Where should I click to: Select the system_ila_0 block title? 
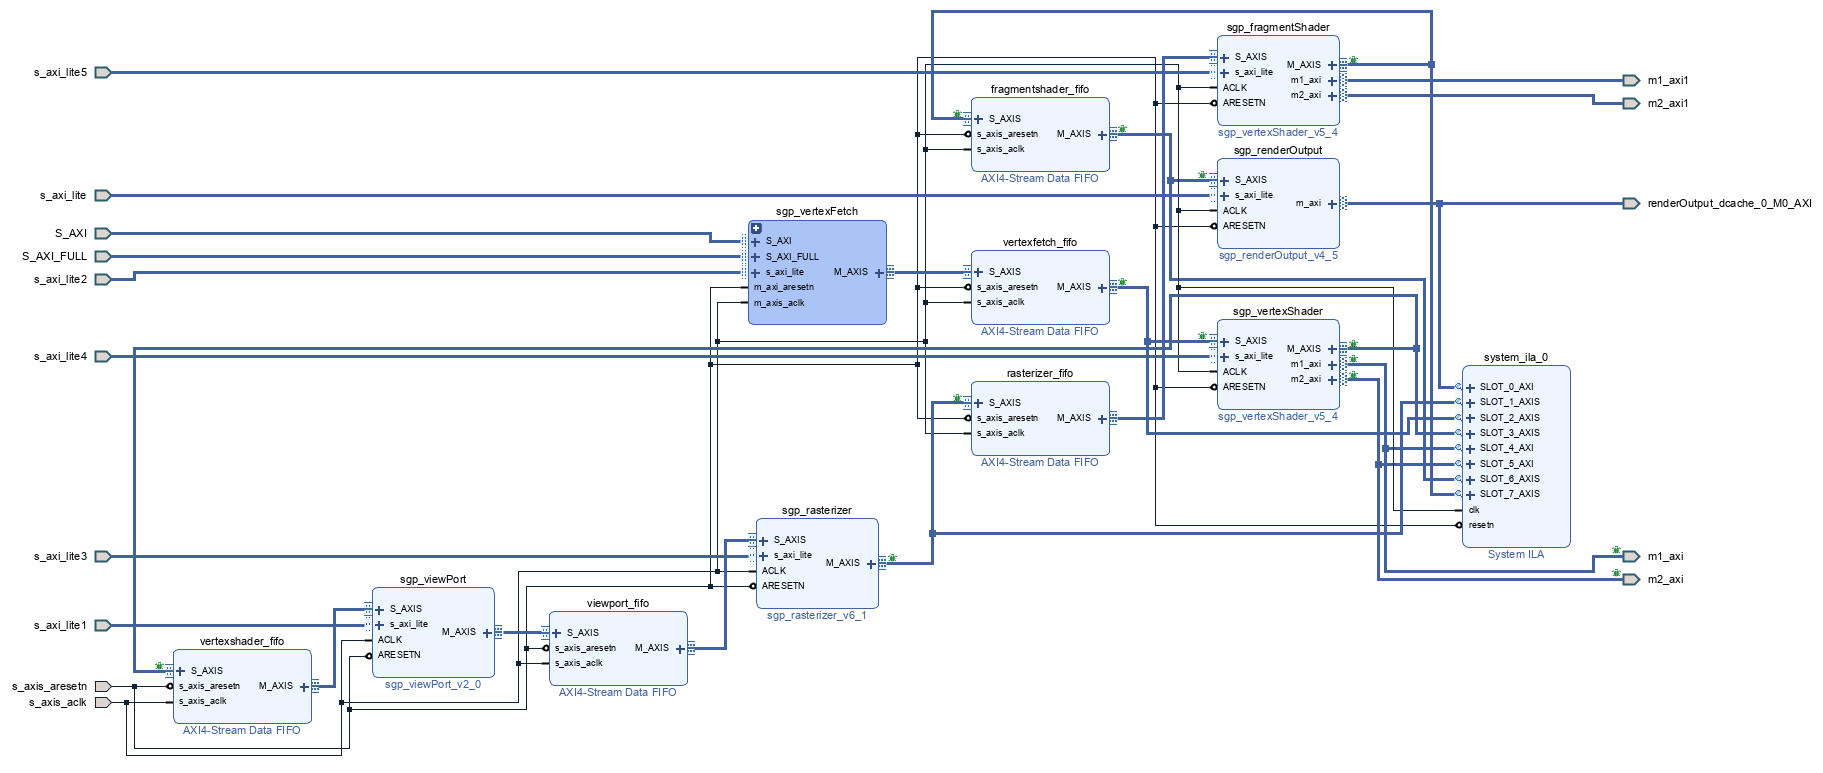tap(1515, 357)
